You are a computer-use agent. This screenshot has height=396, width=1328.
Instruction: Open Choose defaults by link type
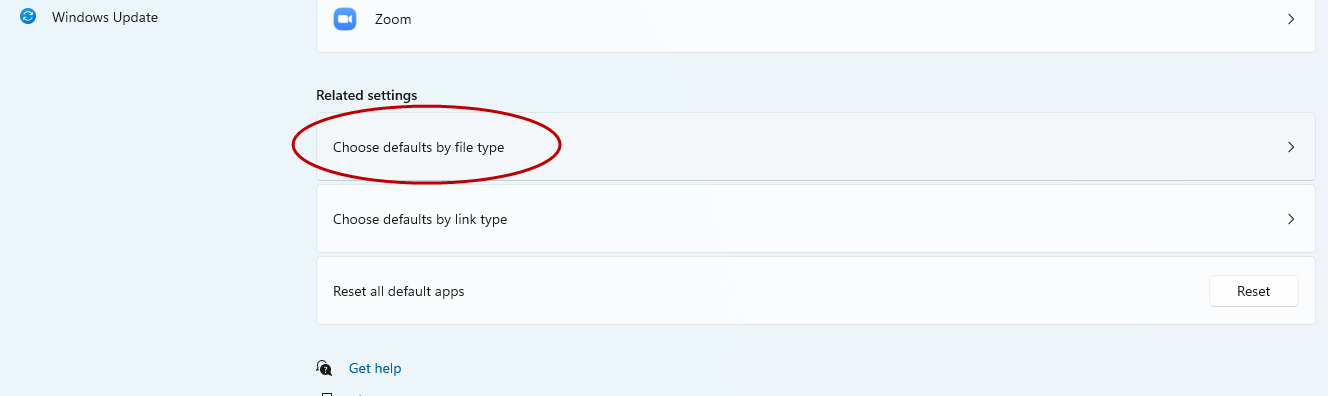816,219
